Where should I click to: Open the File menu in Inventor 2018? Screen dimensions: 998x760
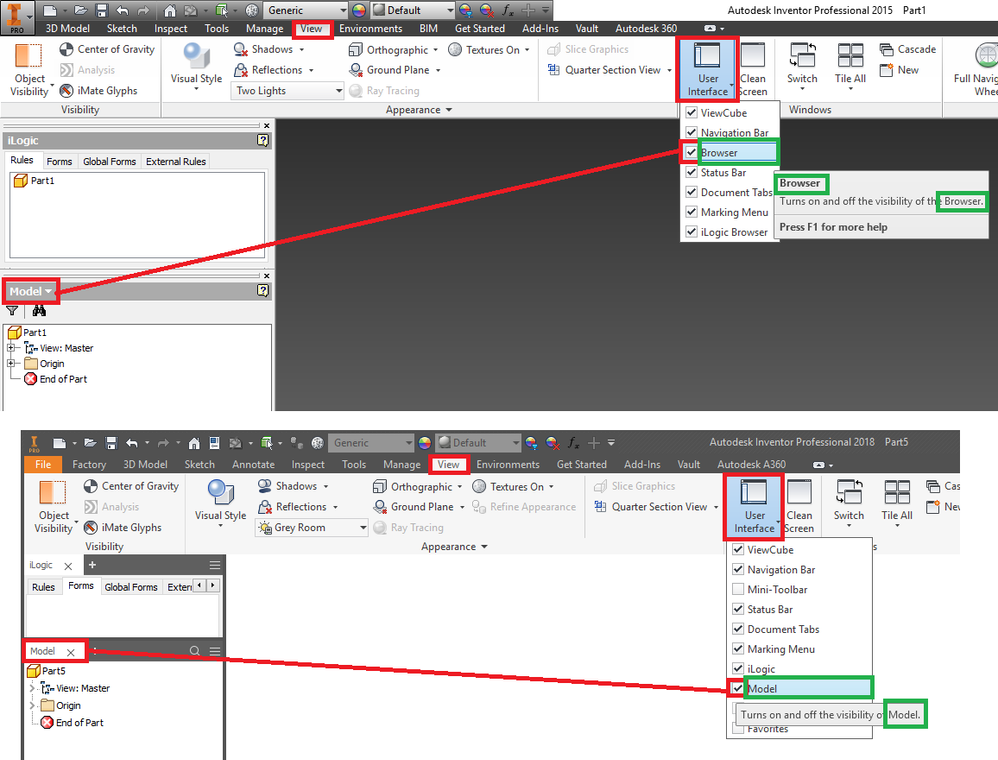(x=43, y=464)
